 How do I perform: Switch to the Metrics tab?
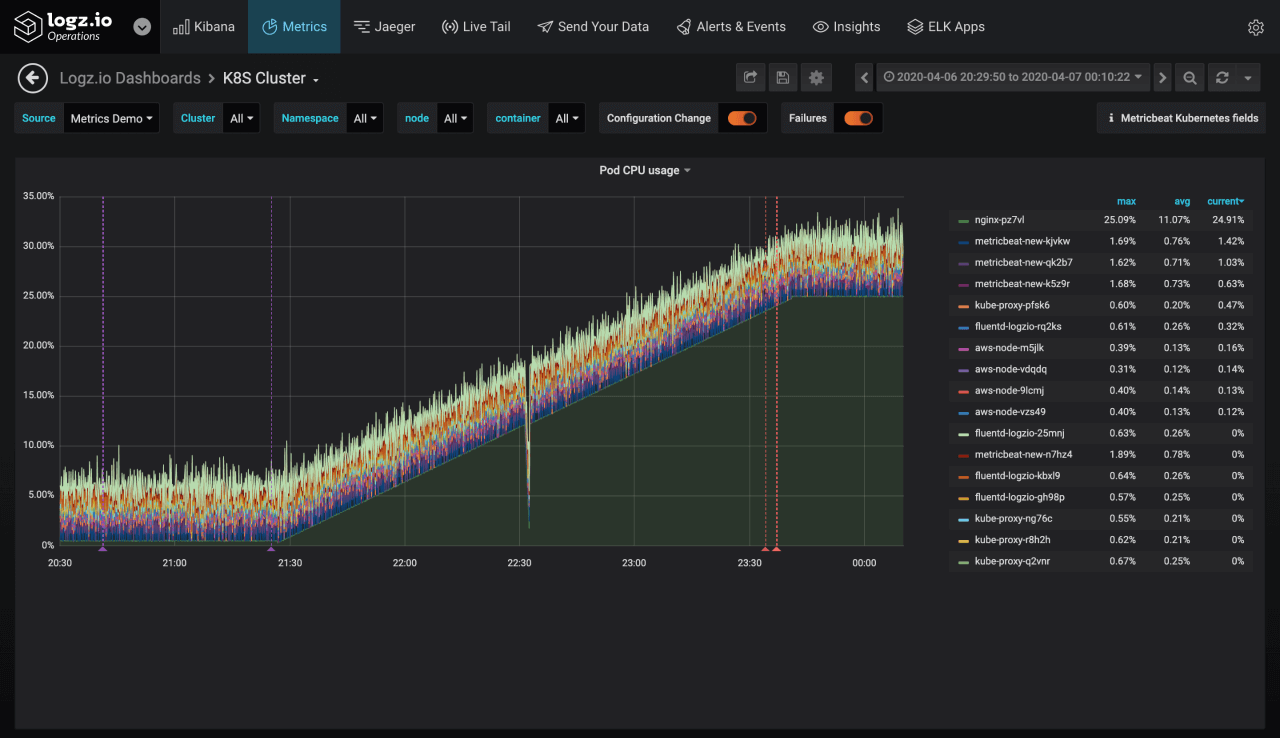click(x=294, y=27)
